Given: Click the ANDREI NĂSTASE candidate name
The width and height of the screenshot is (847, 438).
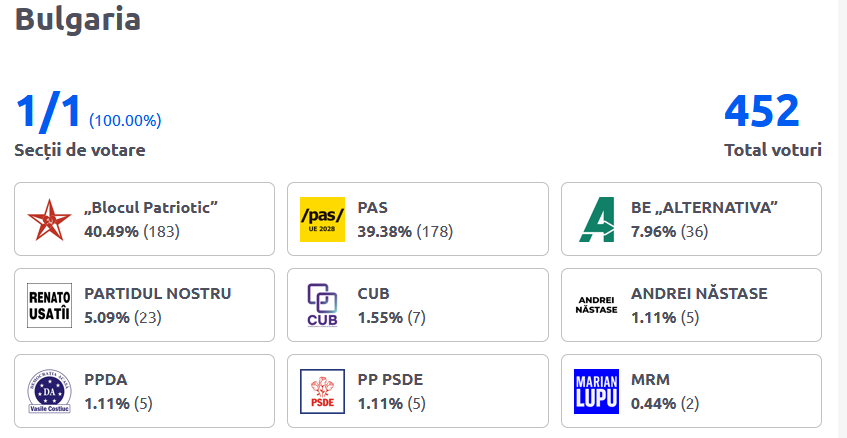Looking at the screenshot, I should click(699, 293).
